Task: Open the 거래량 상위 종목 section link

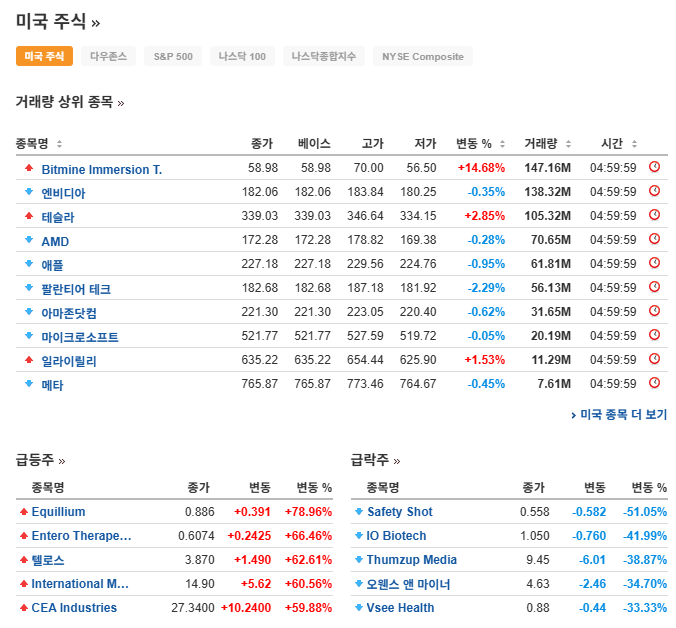Action: click(70, 102)
